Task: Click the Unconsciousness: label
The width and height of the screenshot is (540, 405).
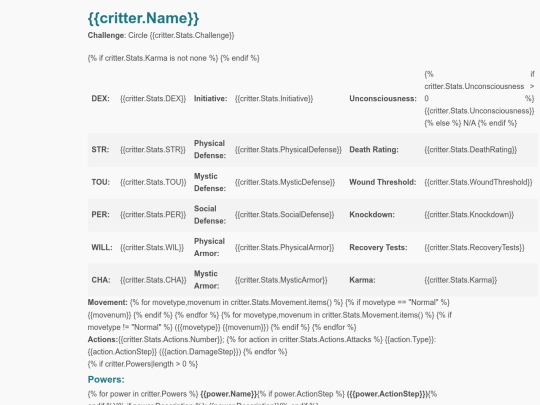Action: pos(383,99)
